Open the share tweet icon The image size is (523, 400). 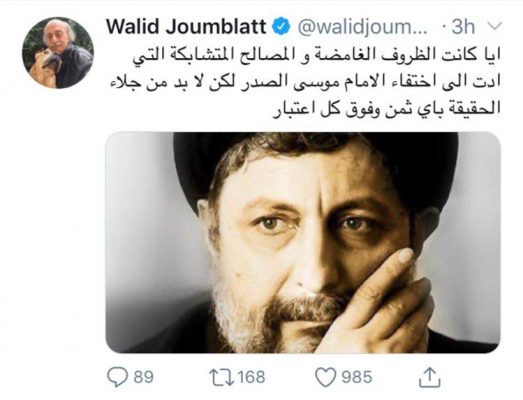[x=430, y=377]
